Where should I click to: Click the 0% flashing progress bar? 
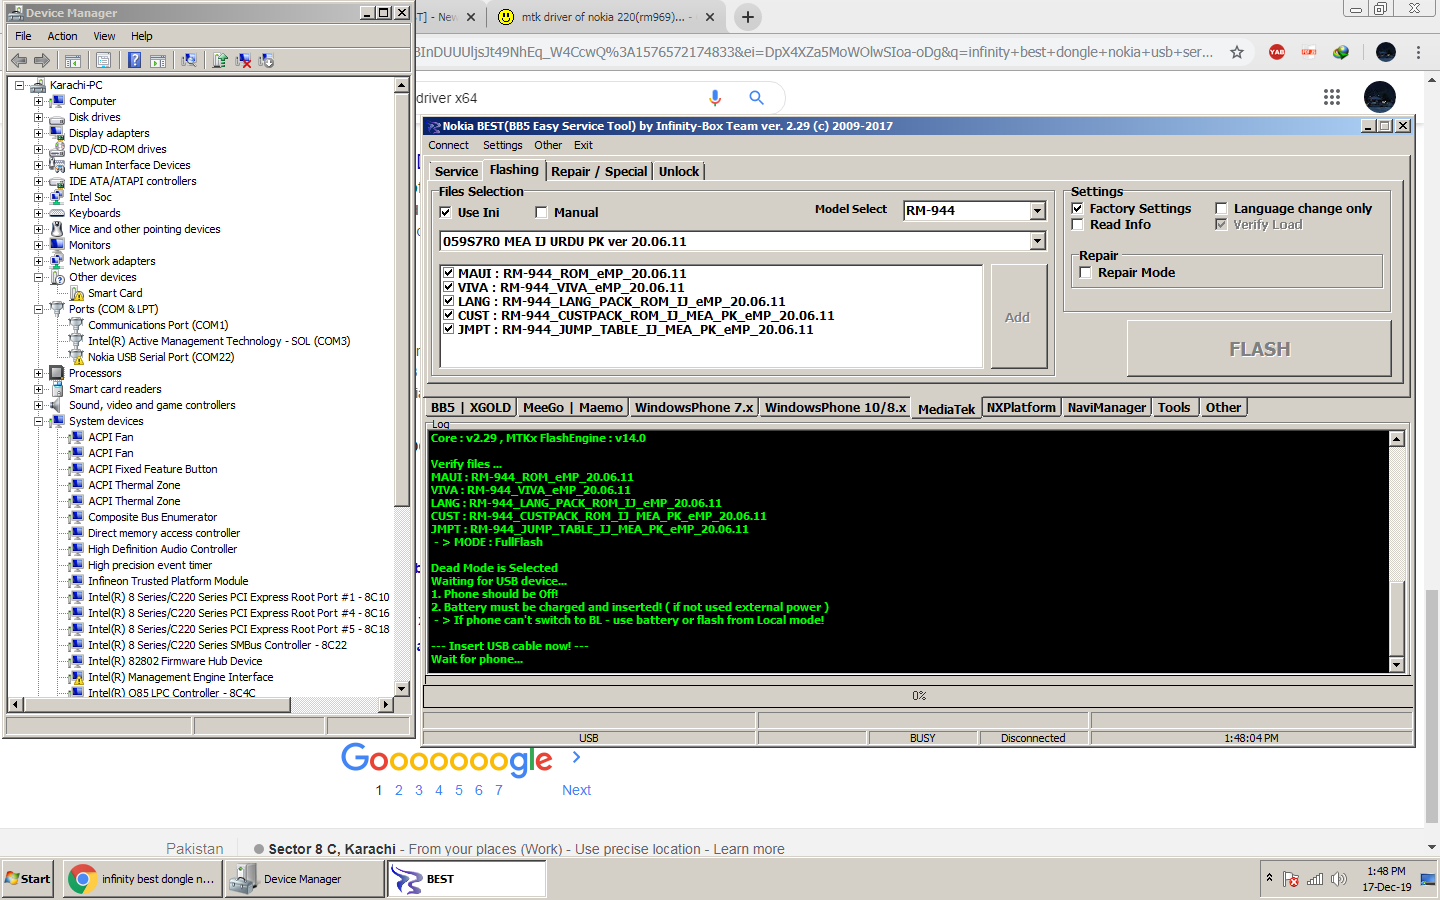pos(918,696)
